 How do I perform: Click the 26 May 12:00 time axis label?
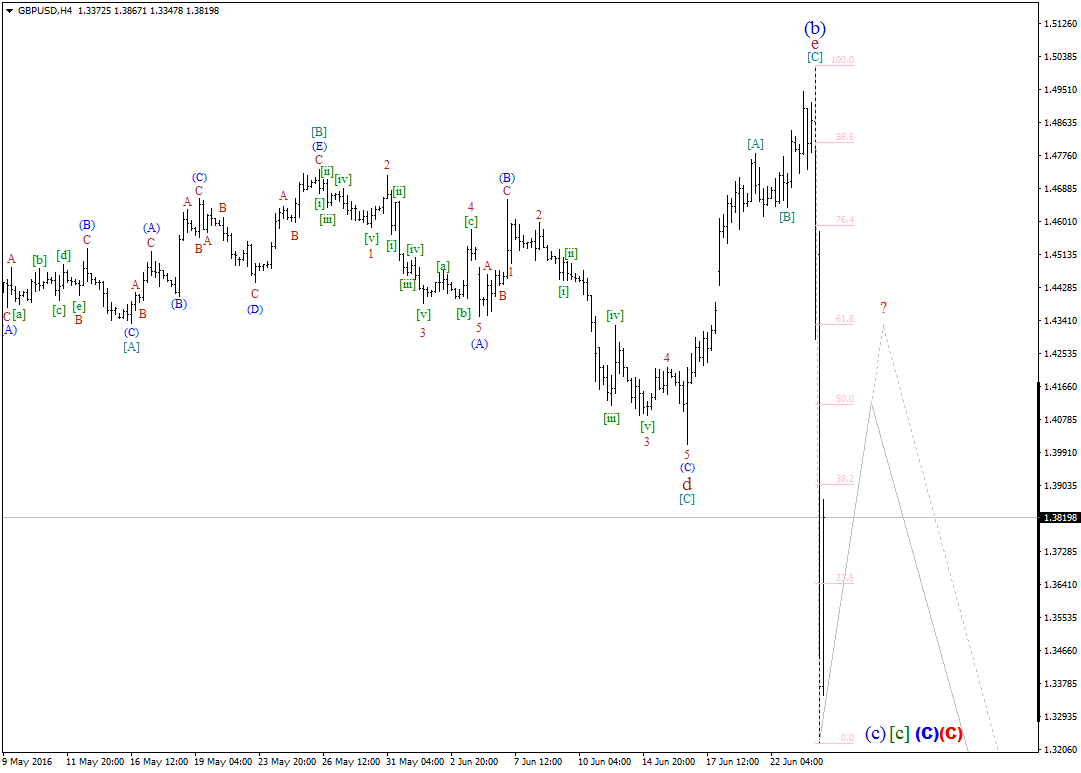(x=351, y=762)
